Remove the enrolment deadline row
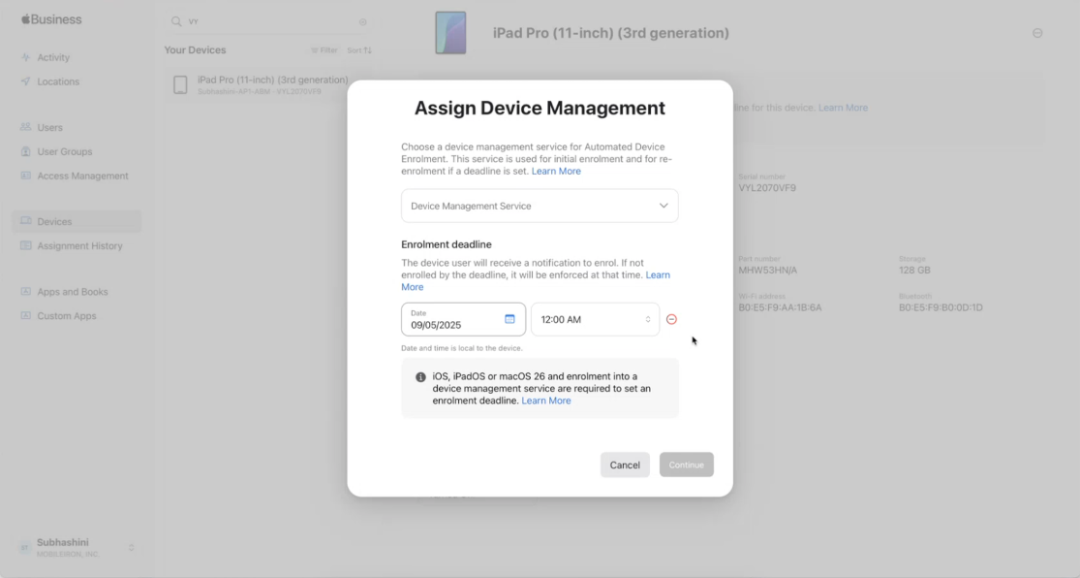The height and width of the screenshot is (578, 1080). pyautogui.click(x=671, y=318)
